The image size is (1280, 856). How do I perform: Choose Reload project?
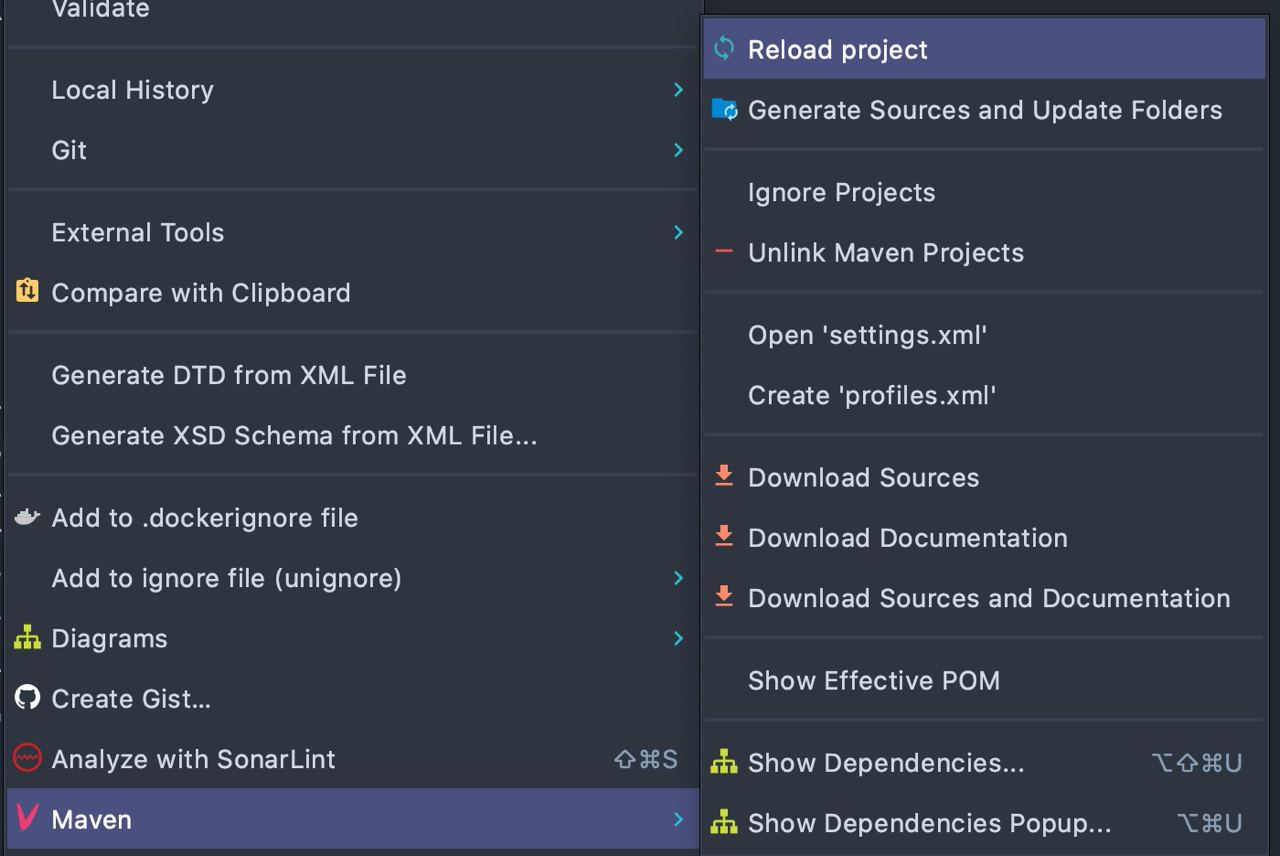click(984, 49)
